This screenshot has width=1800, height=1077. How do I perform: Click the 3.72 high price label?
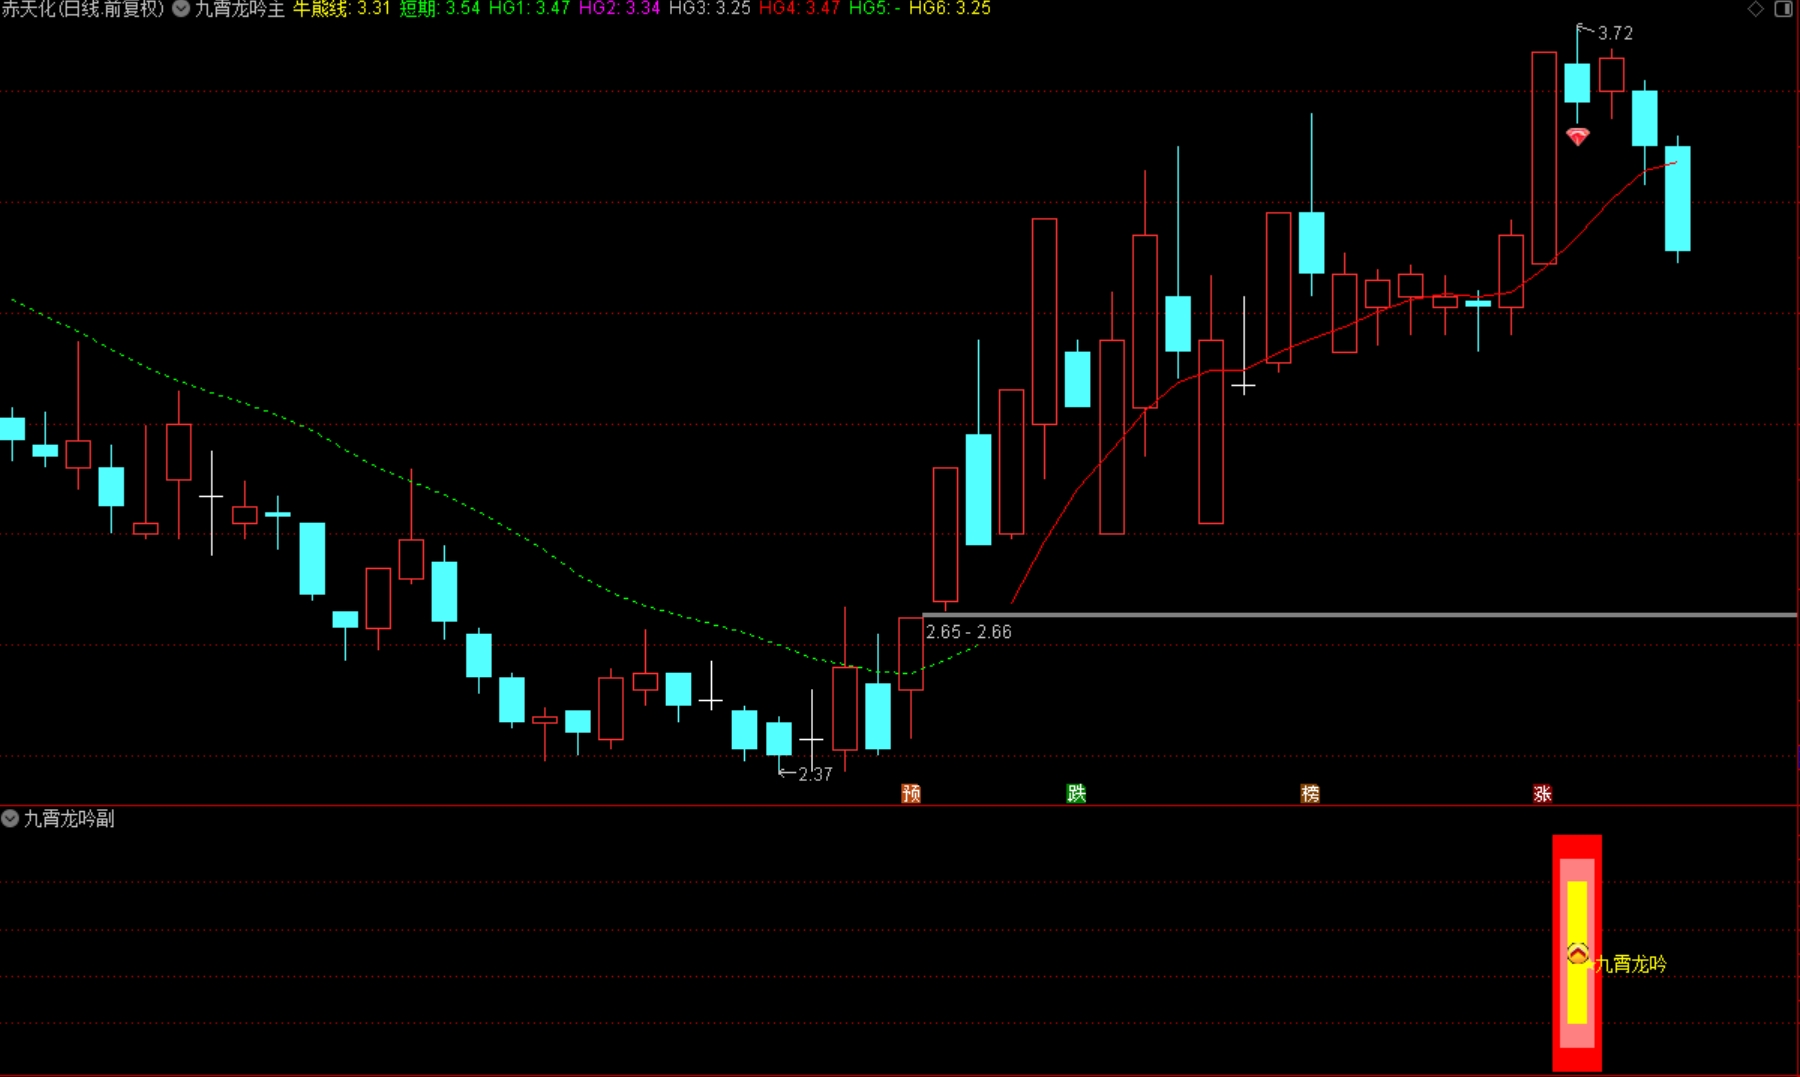[1615, 33]
